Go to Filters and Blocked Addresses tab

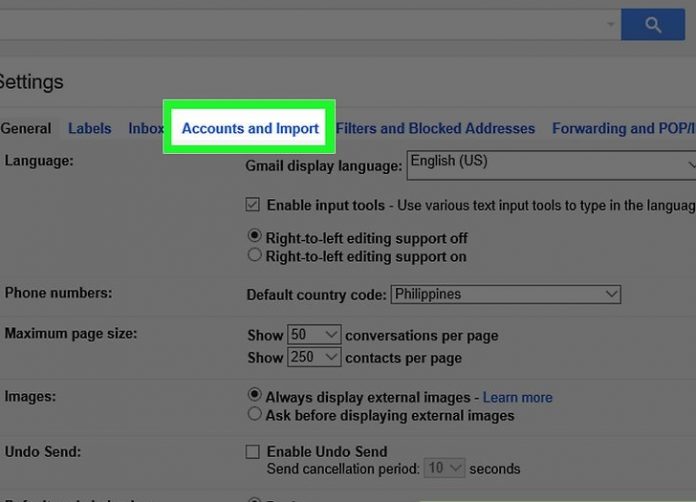pos(435,128)
